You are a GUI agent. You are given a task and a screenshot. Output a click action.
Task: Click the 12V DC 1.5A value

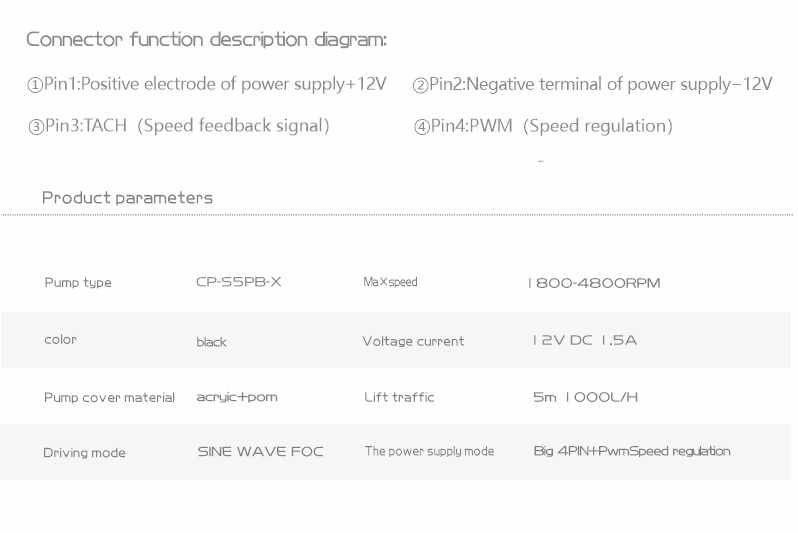click(x=585, y=340)
